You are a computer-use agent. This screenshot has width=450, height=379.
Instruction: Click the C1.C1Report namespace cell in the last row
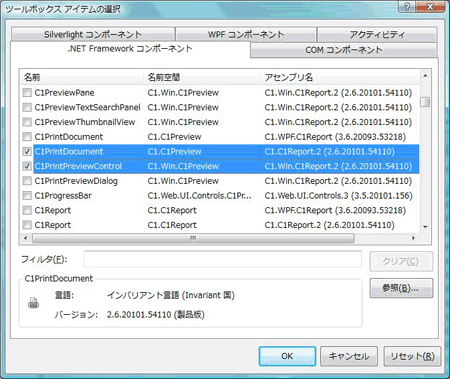coord(172,225)
